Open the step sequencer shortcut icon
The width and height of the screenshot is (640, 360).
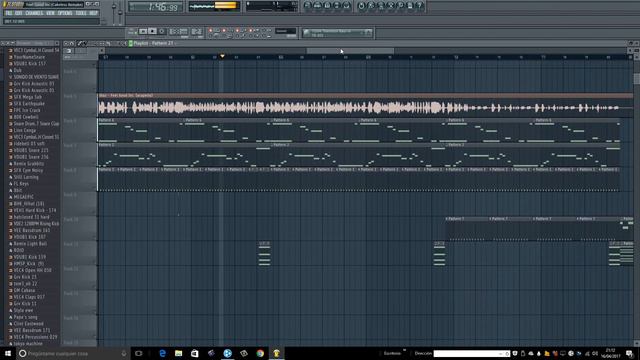click(x=318, y=5)
